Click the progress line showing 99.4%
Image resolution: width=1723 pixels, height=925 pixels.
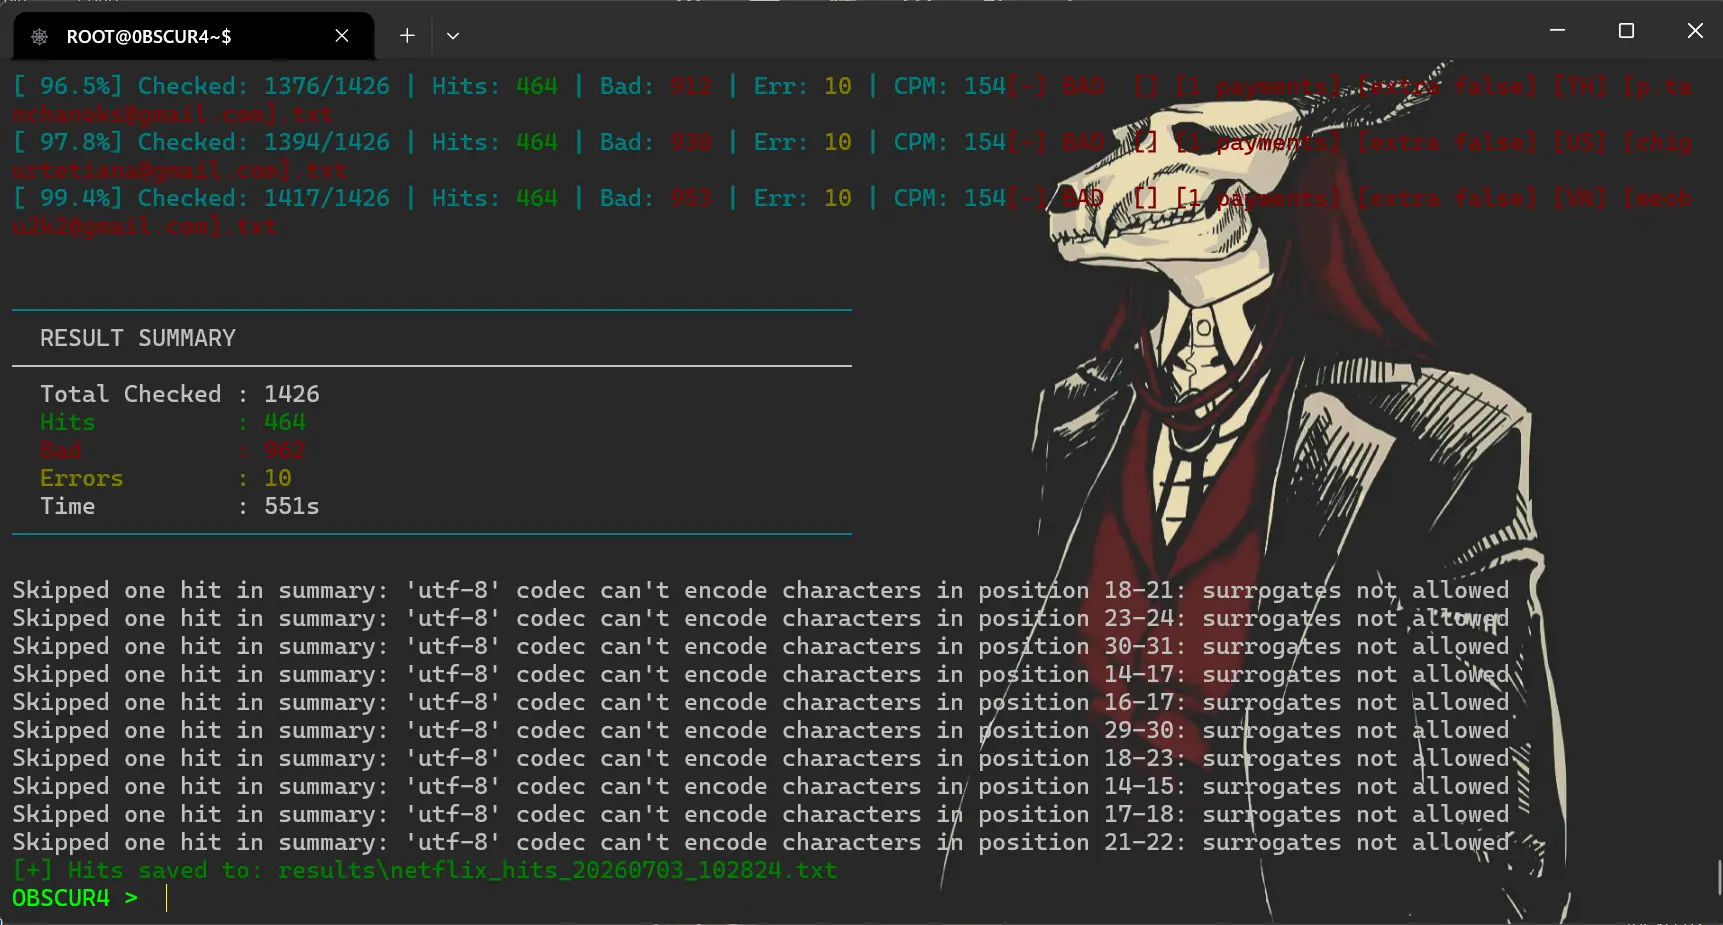(x=510, y=198)
